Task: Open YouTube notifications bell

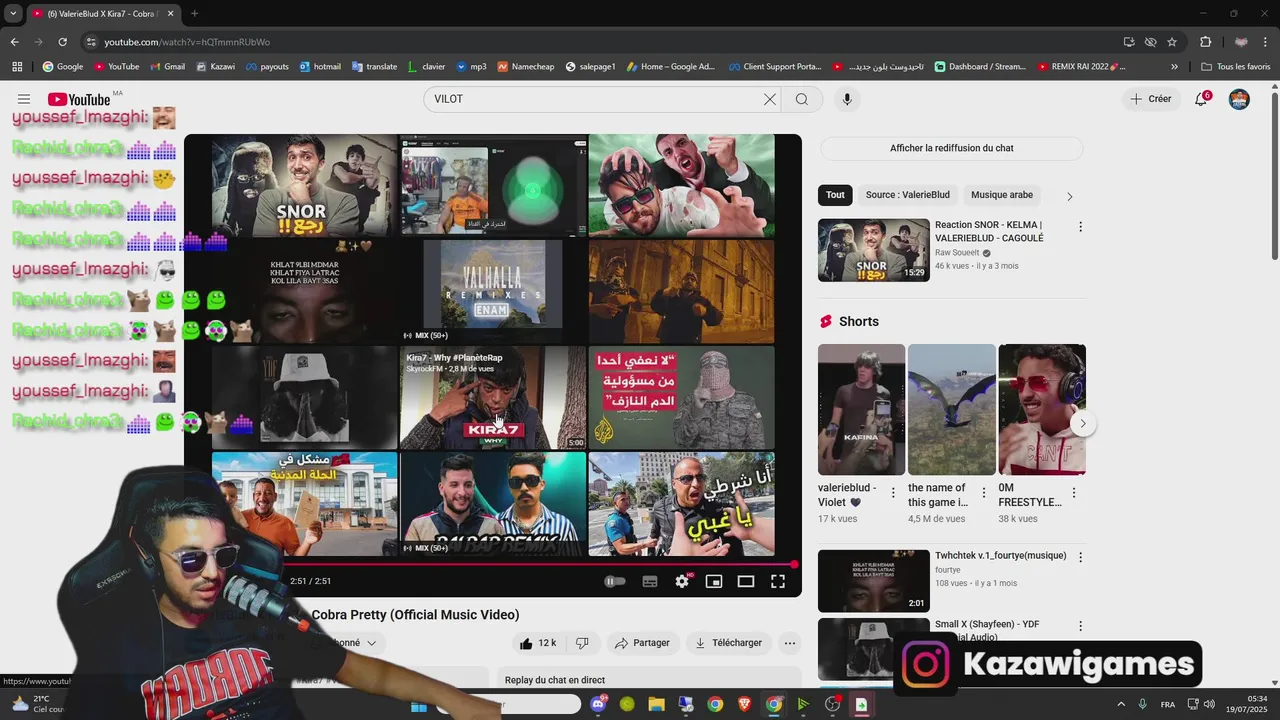Action: pyautogui.click(x=1202, y=99)
